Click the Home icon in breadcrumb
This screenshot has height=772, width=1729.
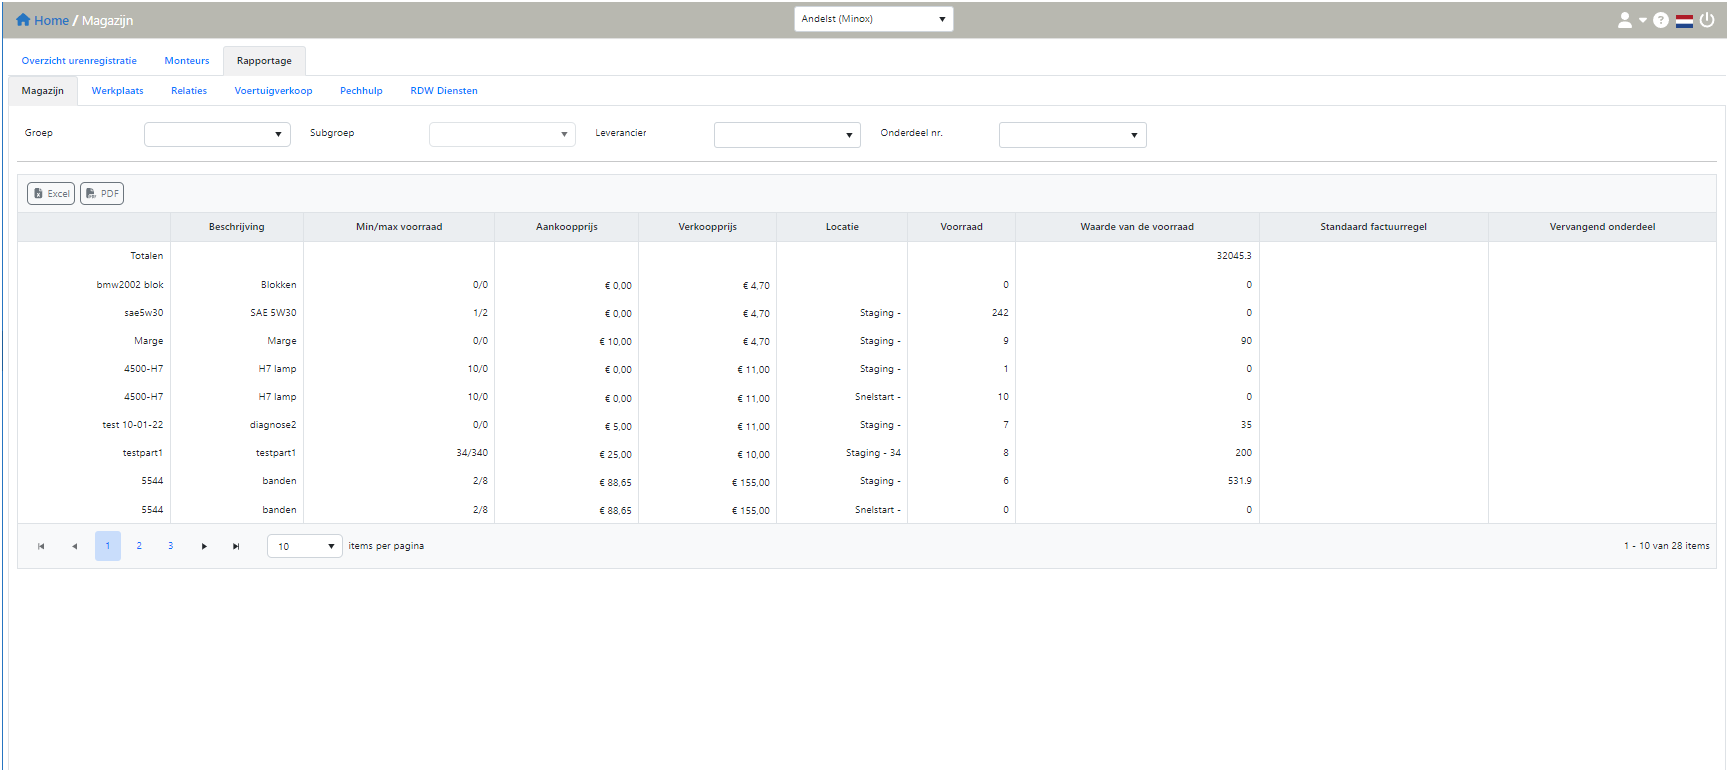tap(23, 20)
